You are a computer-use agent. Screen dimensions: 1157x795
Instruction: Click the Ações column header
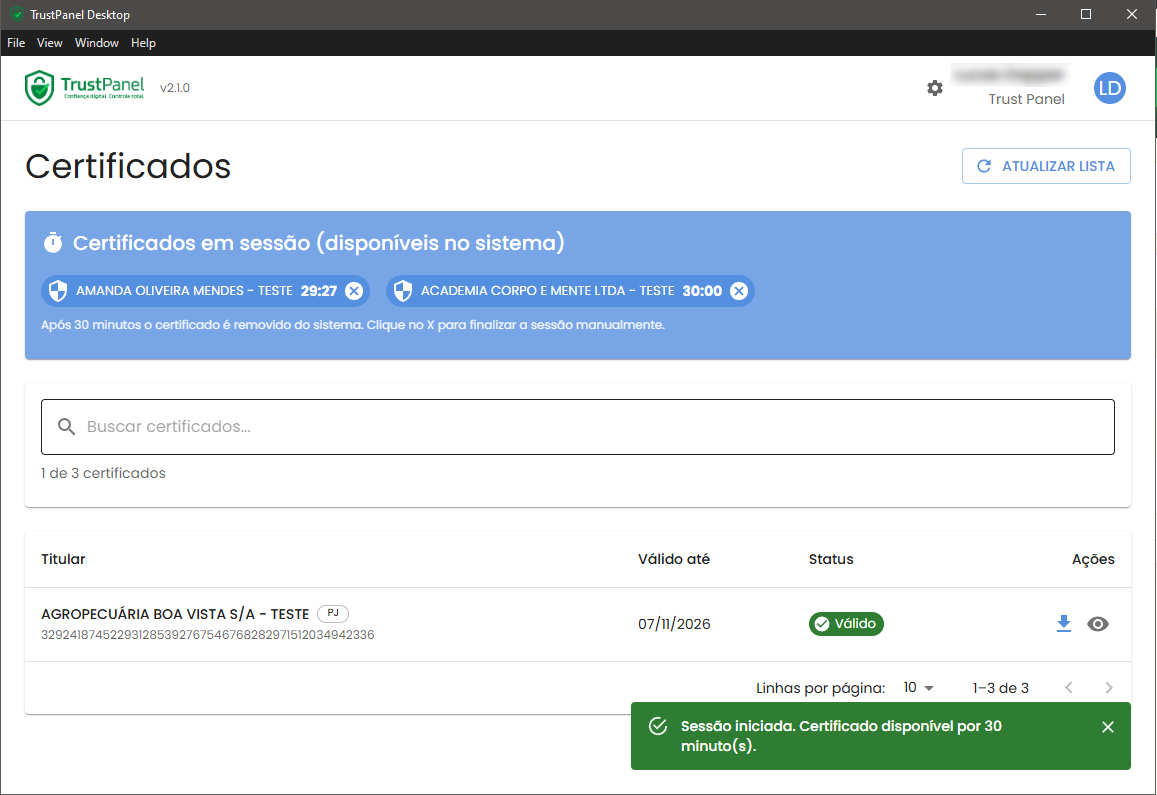[x=1093, y=559]
